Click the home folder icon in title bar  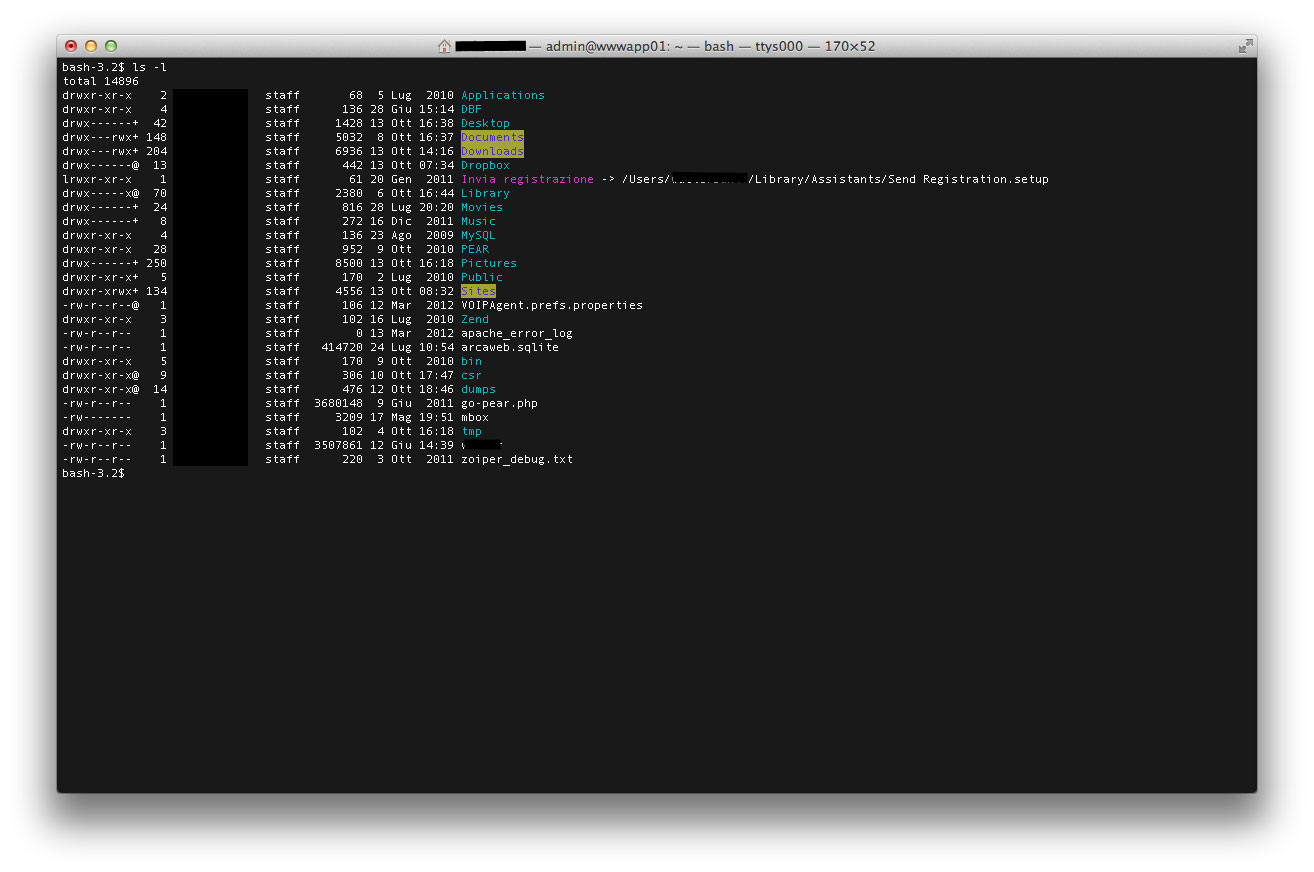[x=445, y=46]
